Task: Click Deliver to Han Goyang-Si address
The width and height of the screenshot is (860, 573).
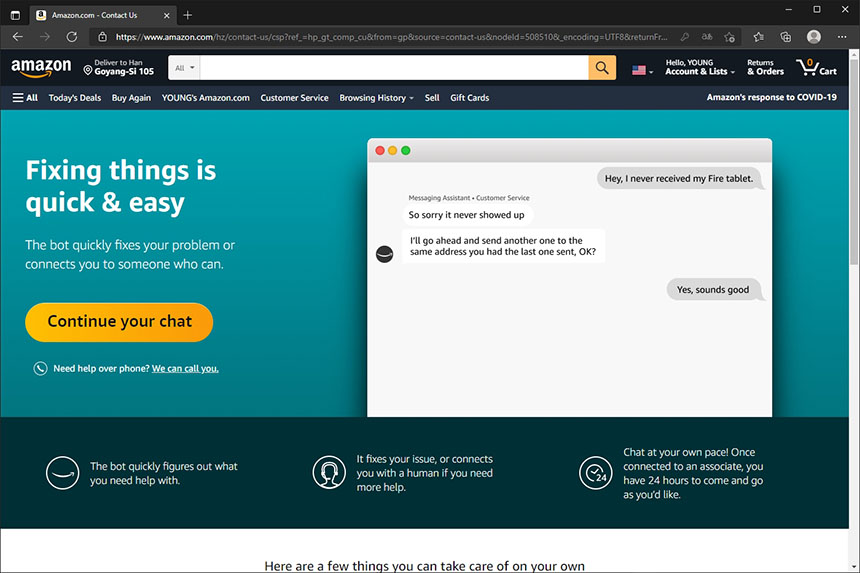Action: pos(118,67)
